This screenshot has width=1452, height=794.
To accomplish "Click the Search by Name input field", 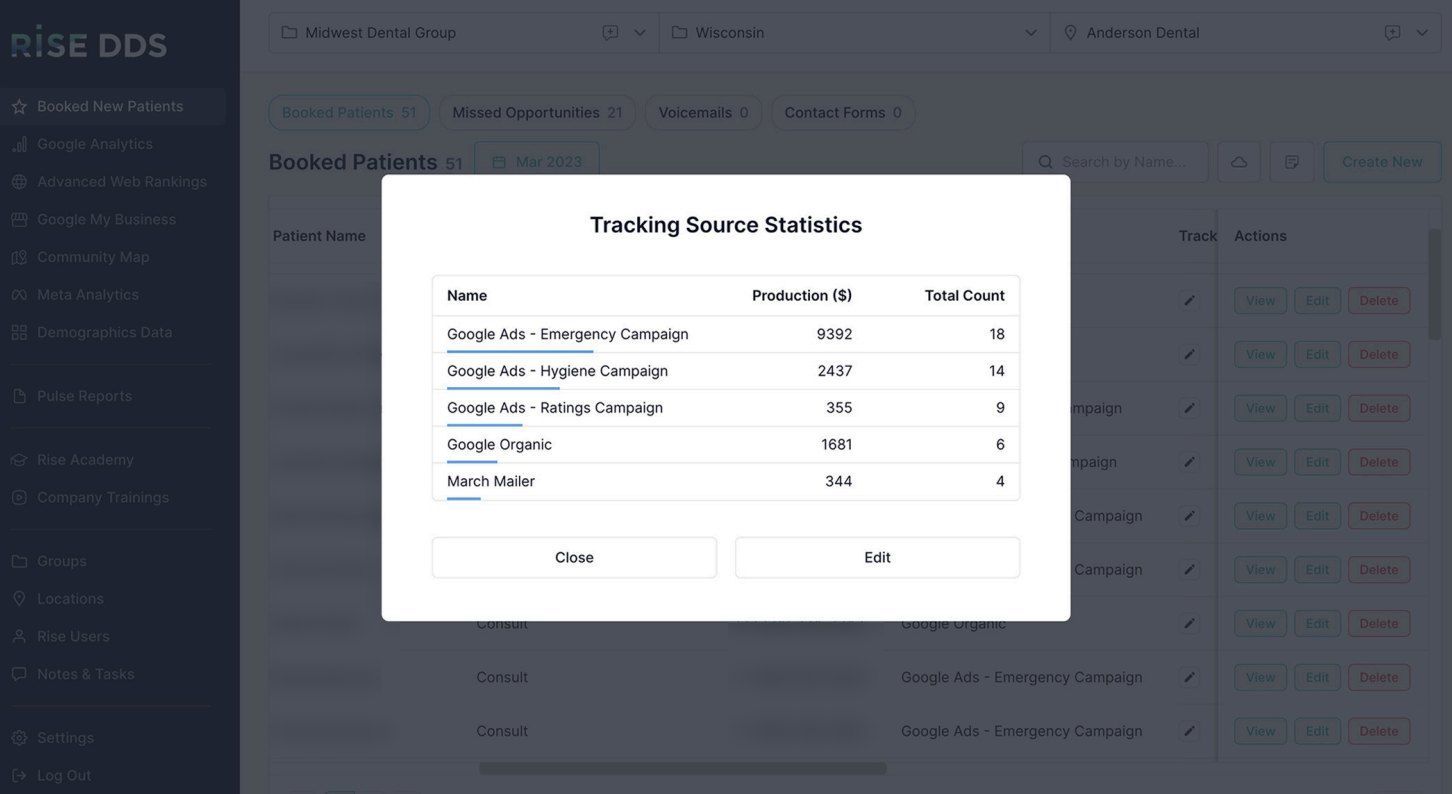I will tap(1115, 162).
